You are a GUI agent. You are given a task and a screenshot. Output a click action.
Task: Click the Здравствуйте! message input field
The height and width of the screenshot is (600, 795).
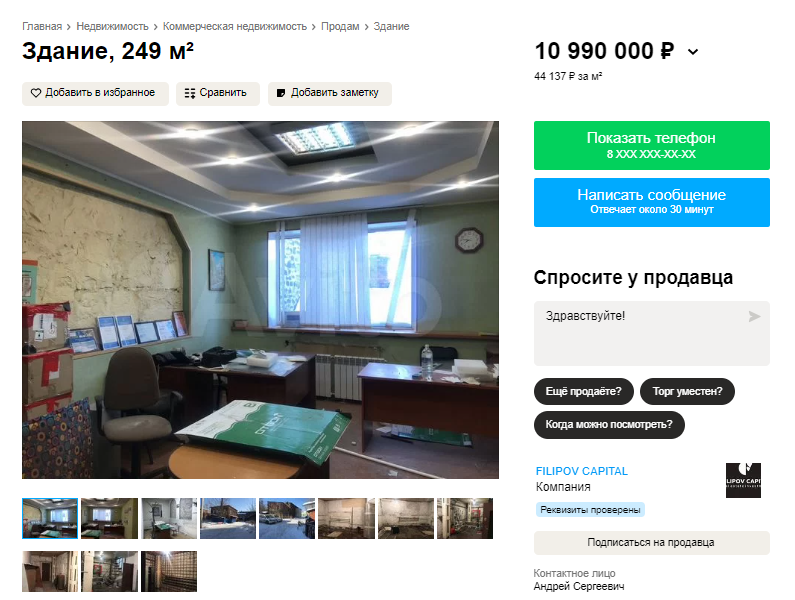pyautogui.click(x=652, y=333)
